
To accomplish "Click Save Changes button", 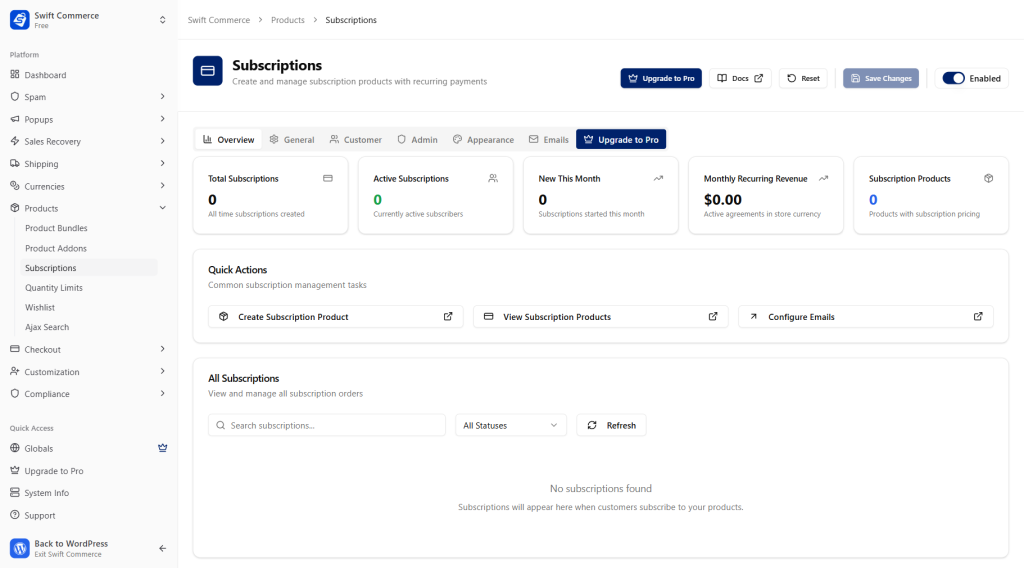I will click(881, 78).
